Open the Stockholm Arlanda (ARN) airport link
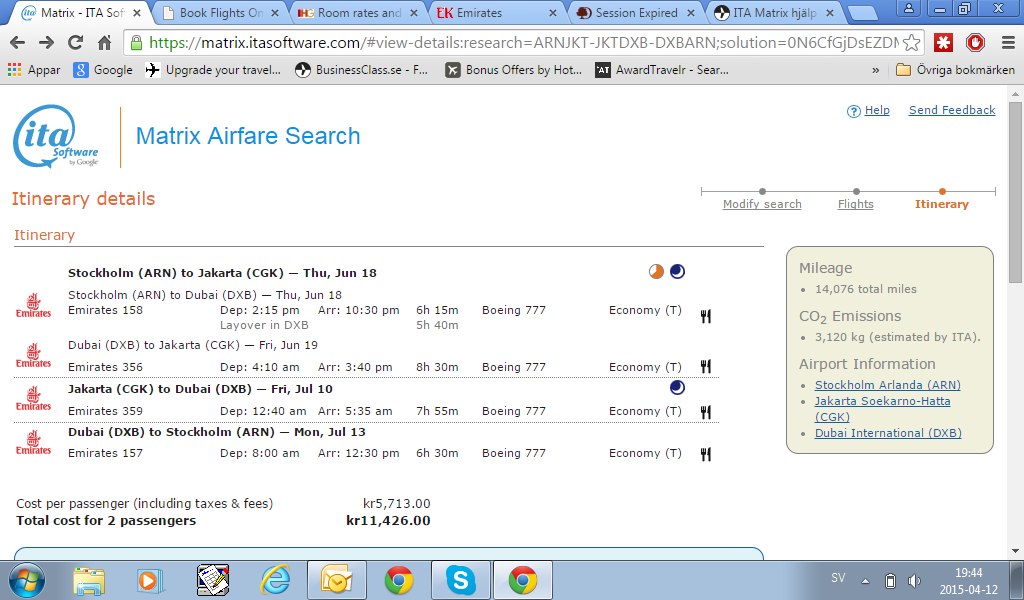Viewport: 1024px width, 600px height. point(887,385)
